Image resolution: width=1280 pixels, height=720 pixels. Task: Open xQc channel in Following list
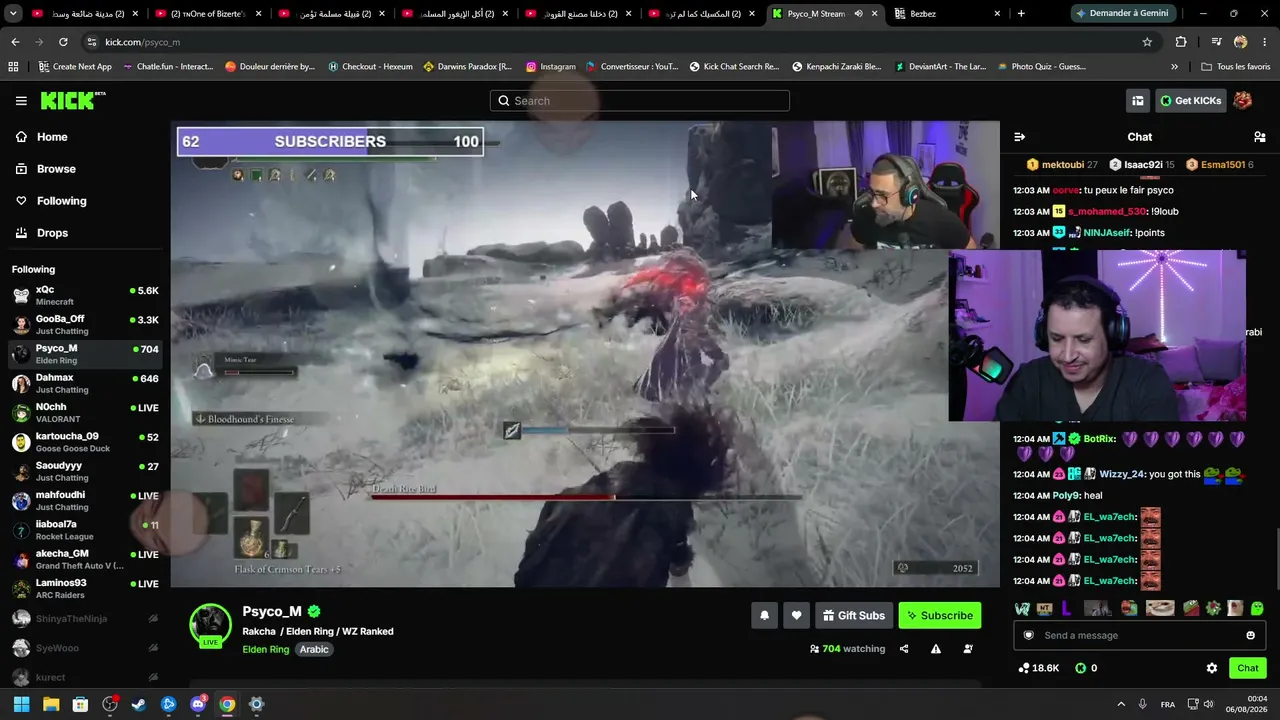[x=85, y=296]
